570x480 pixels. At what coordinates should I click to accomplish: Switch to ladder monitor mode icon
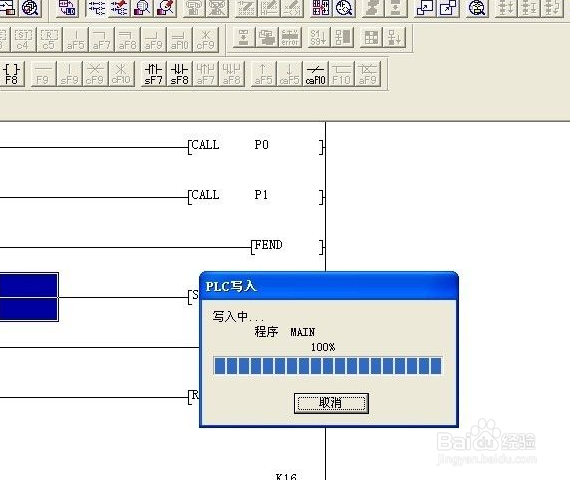[97, 8]
